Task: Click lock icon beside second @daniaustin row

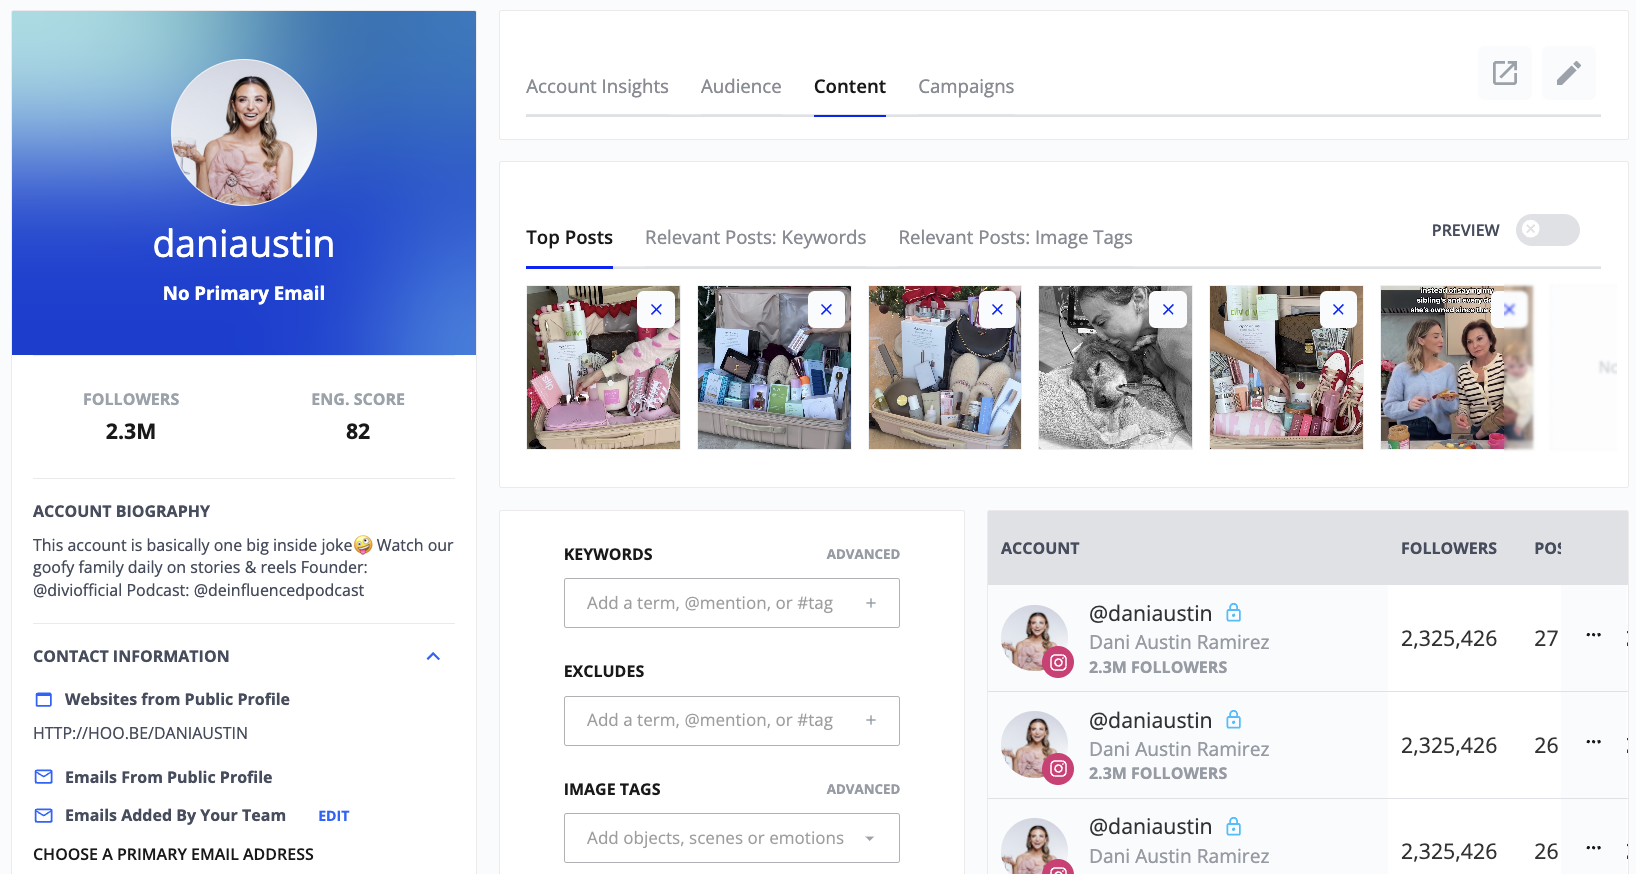Action: click(1234, 720)
